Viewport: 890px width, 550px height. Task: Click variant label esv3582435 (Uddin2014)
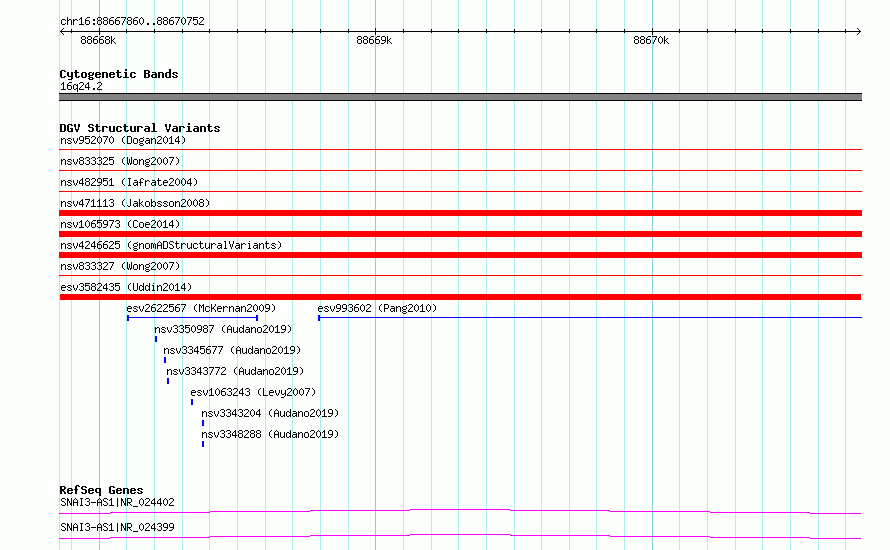126,287
